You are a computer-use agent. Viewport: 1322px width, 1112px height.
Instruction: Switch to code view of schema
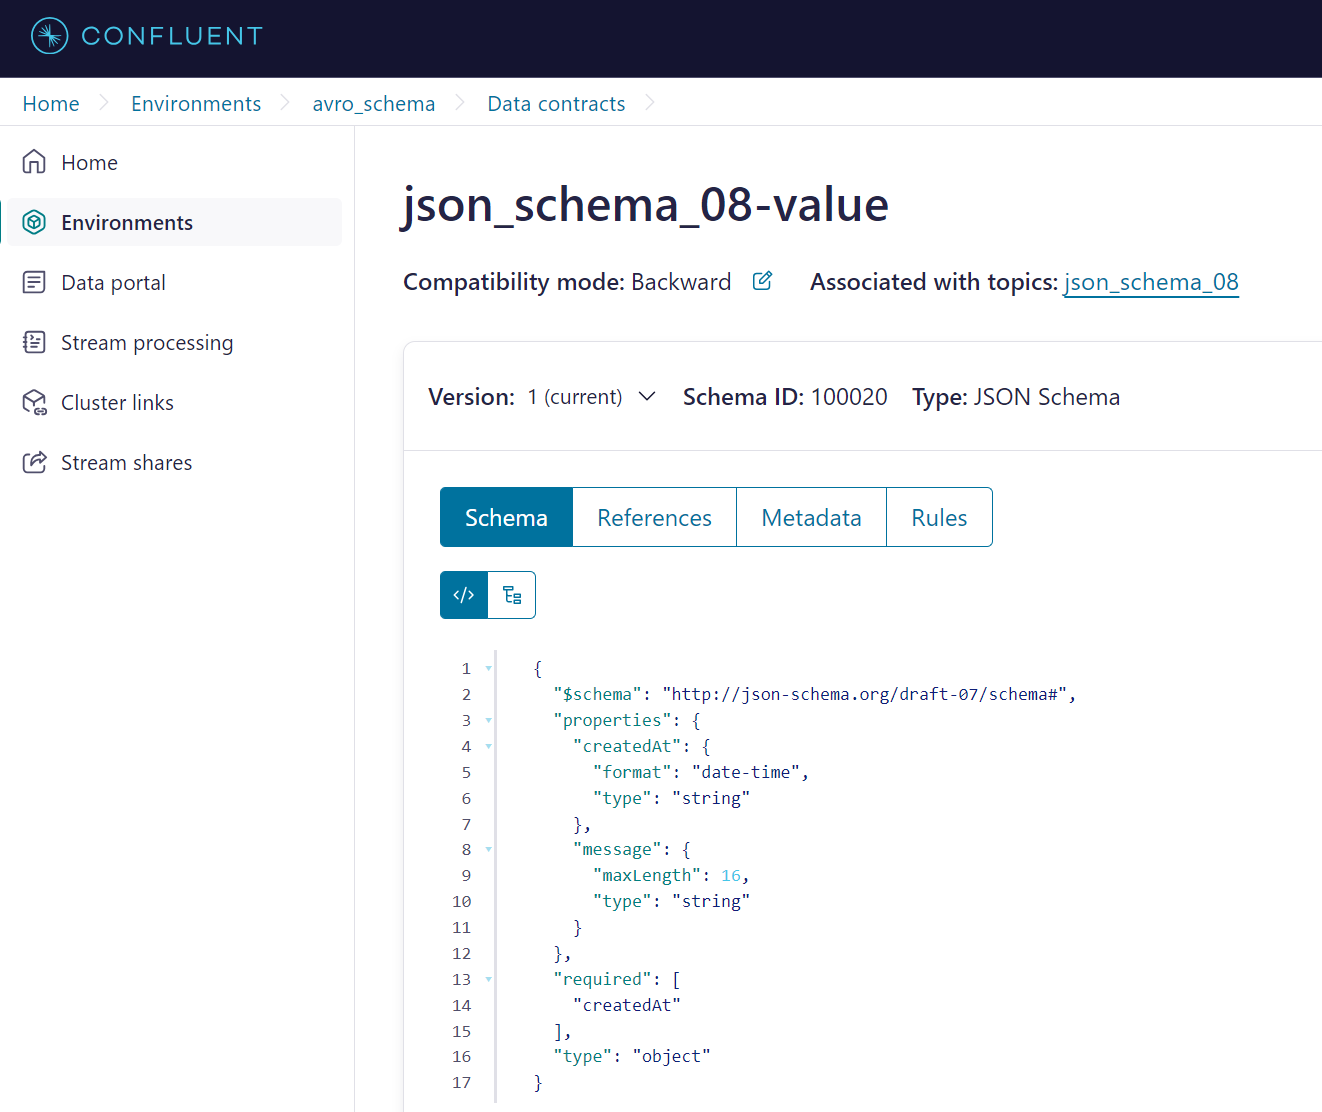coord(464,595)
